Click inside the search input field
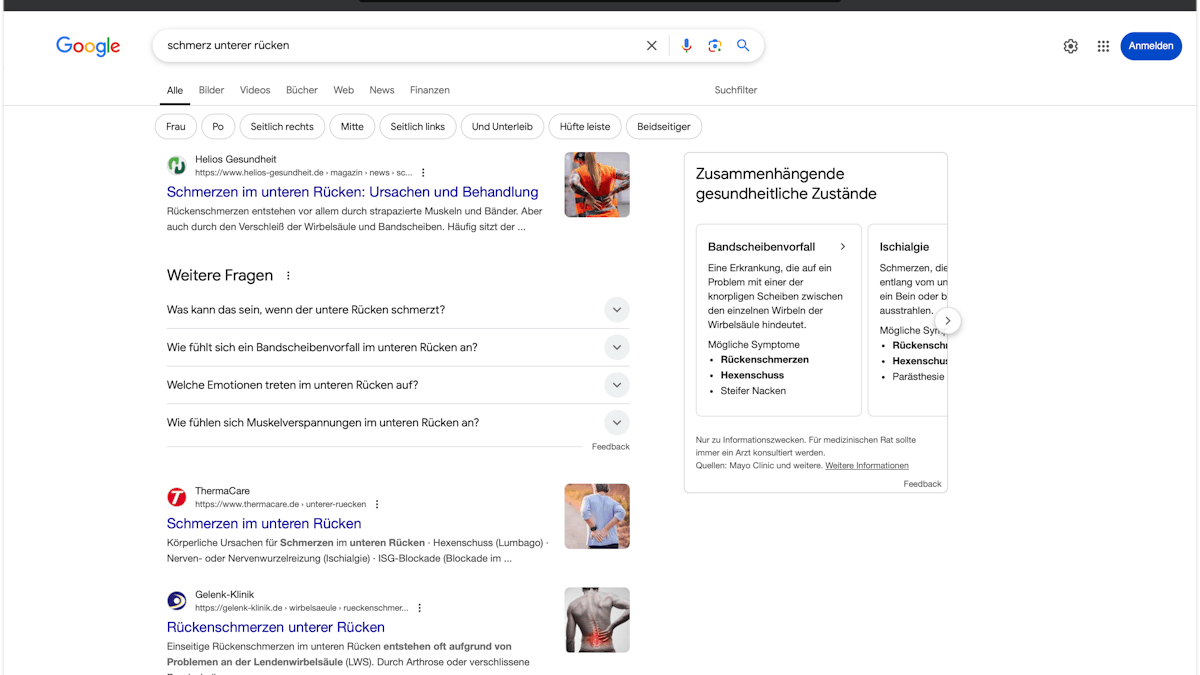Image resolution: width=1200 pixels, height=675 pixels. tap(400, 45)
